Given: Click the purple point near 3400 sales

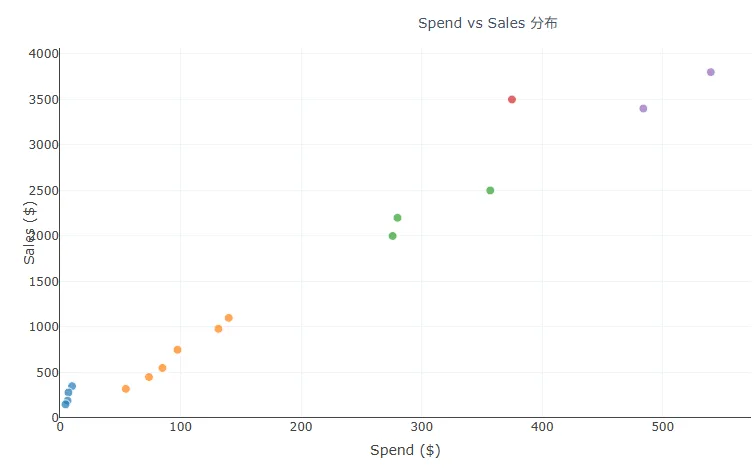Looking at the screenshot, I should 643,109.
